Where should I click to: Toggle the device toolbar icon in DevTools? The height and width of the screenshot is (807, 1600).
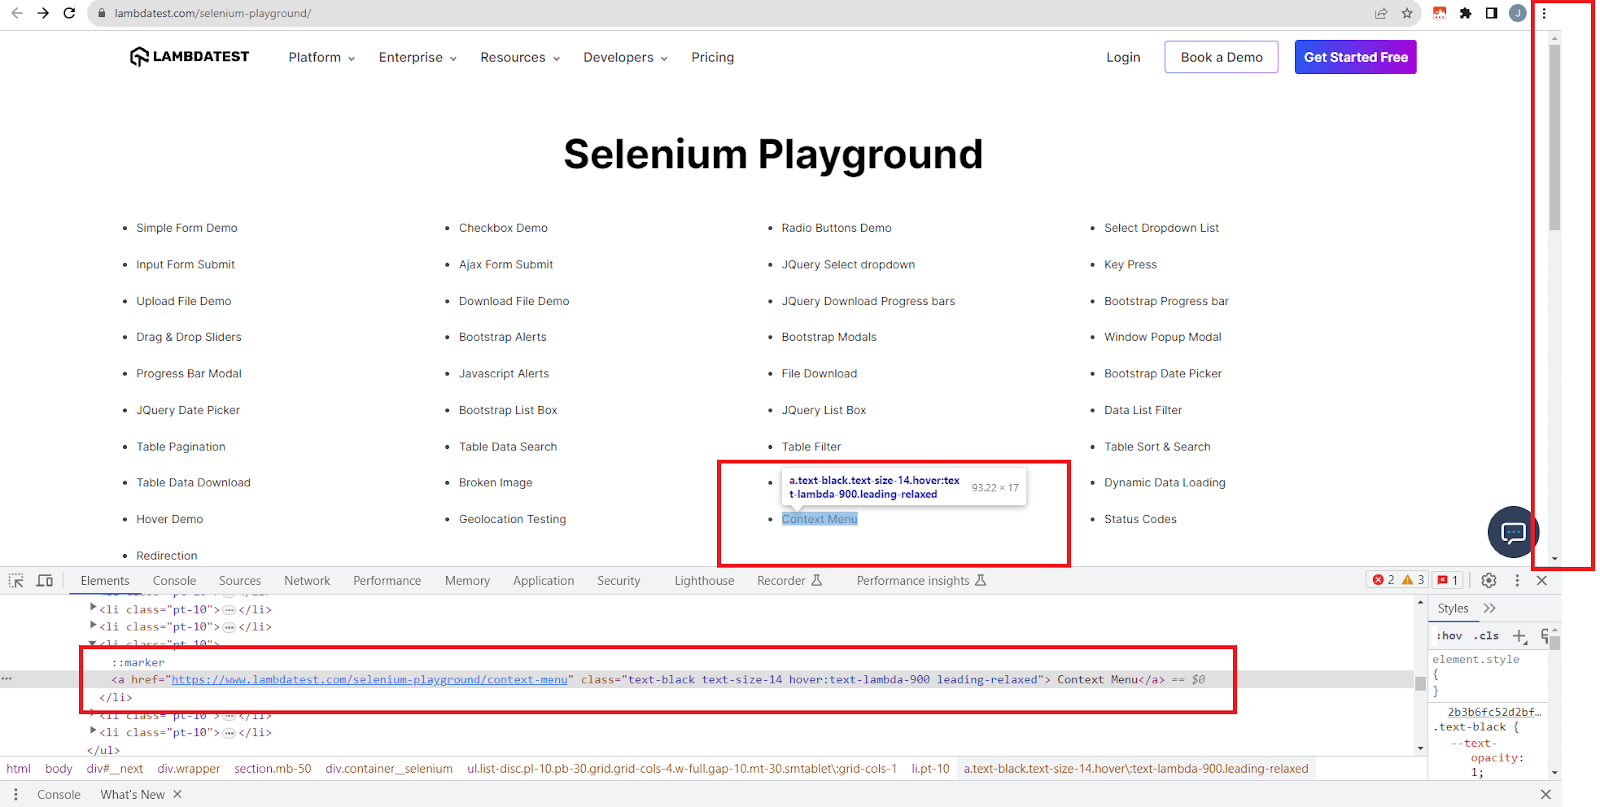(x=45, y=581)
